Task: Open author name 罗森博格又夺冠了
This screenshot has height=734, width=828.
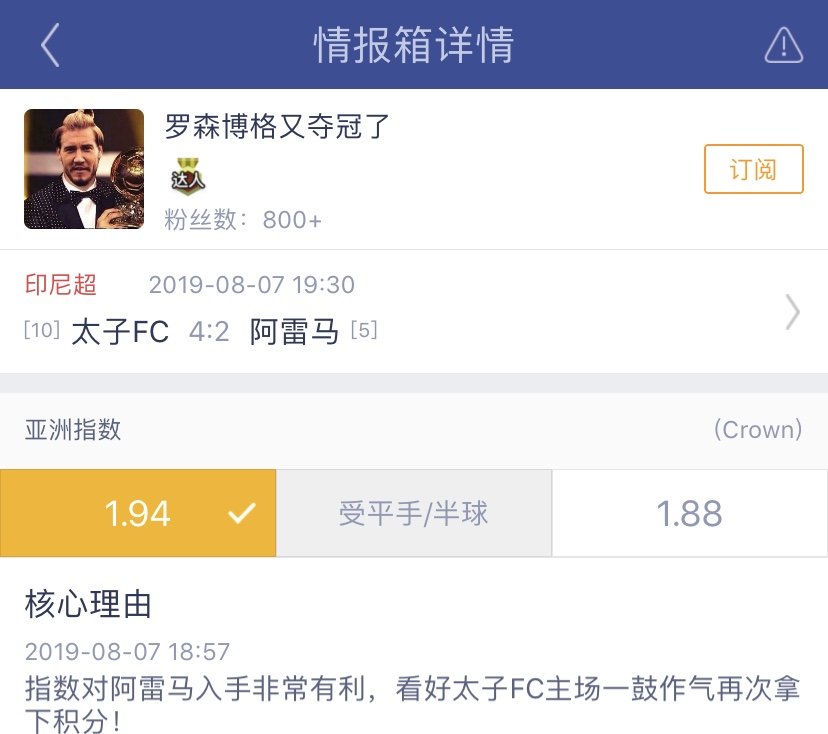Action: pos(277,127)
